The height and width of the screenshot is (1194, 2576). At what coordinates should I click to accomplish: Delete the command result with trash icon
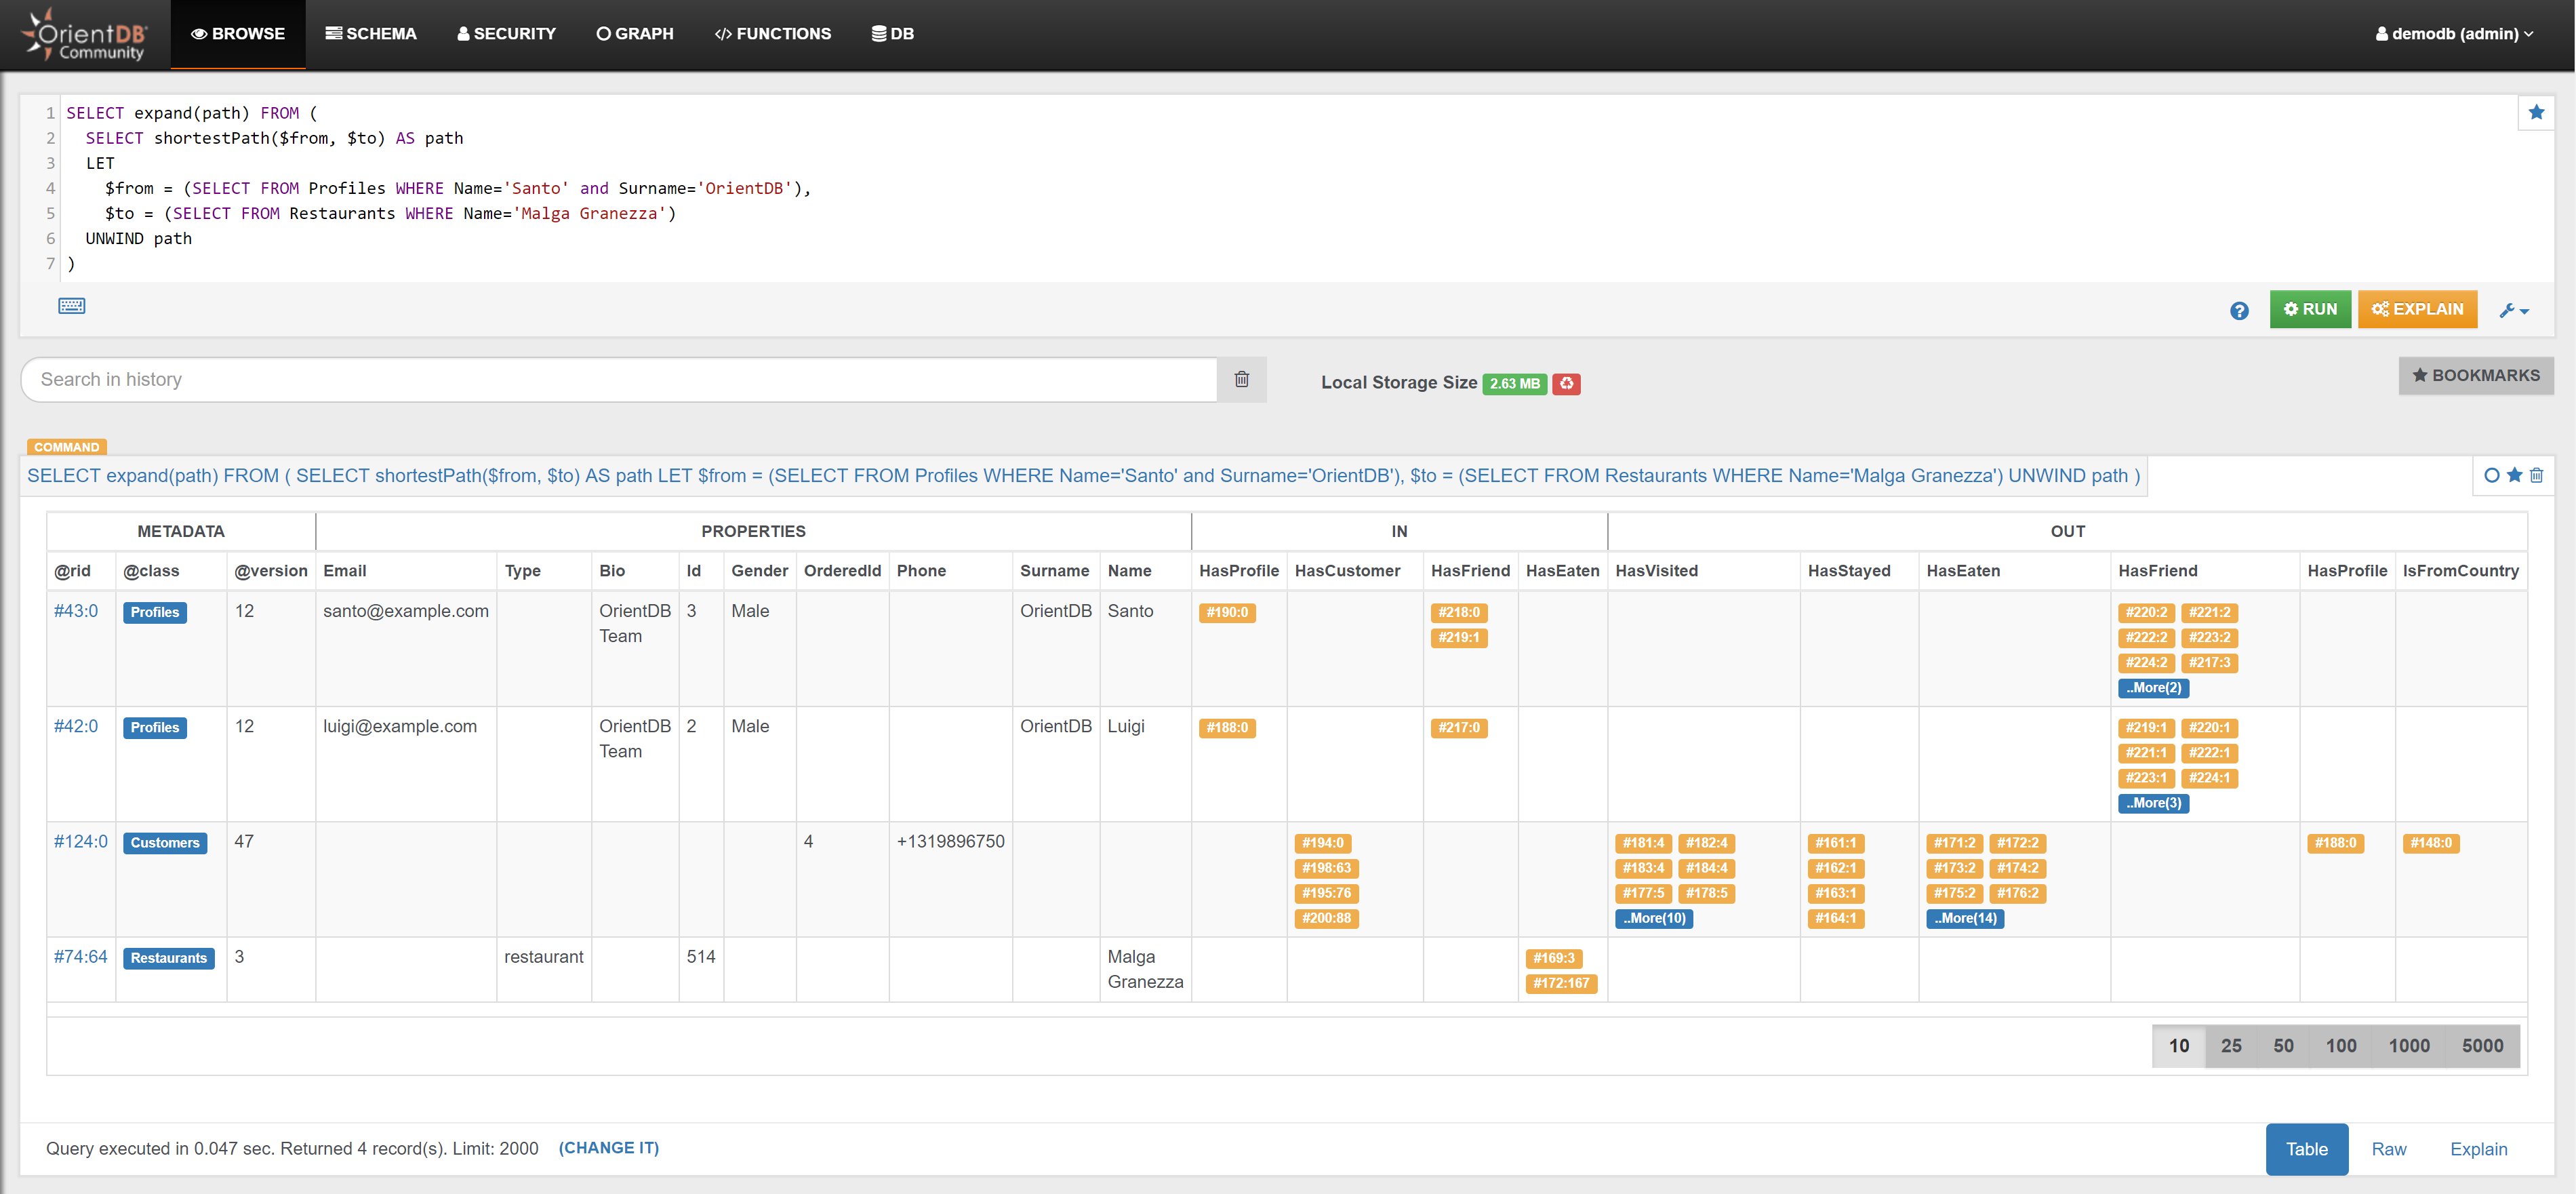pyautogui.click(x=2536, y=475)
